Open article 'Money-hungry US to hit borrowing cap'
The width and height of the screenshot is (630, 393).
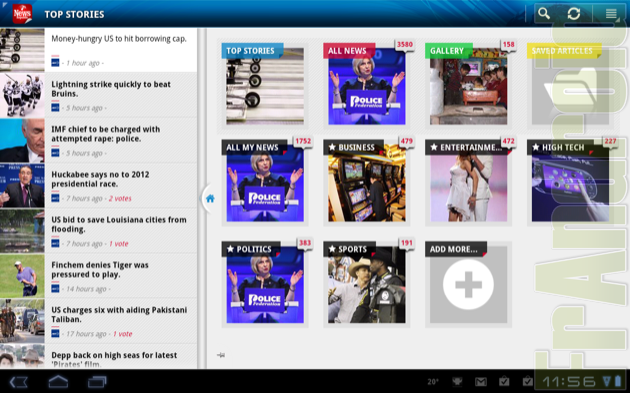98,50
